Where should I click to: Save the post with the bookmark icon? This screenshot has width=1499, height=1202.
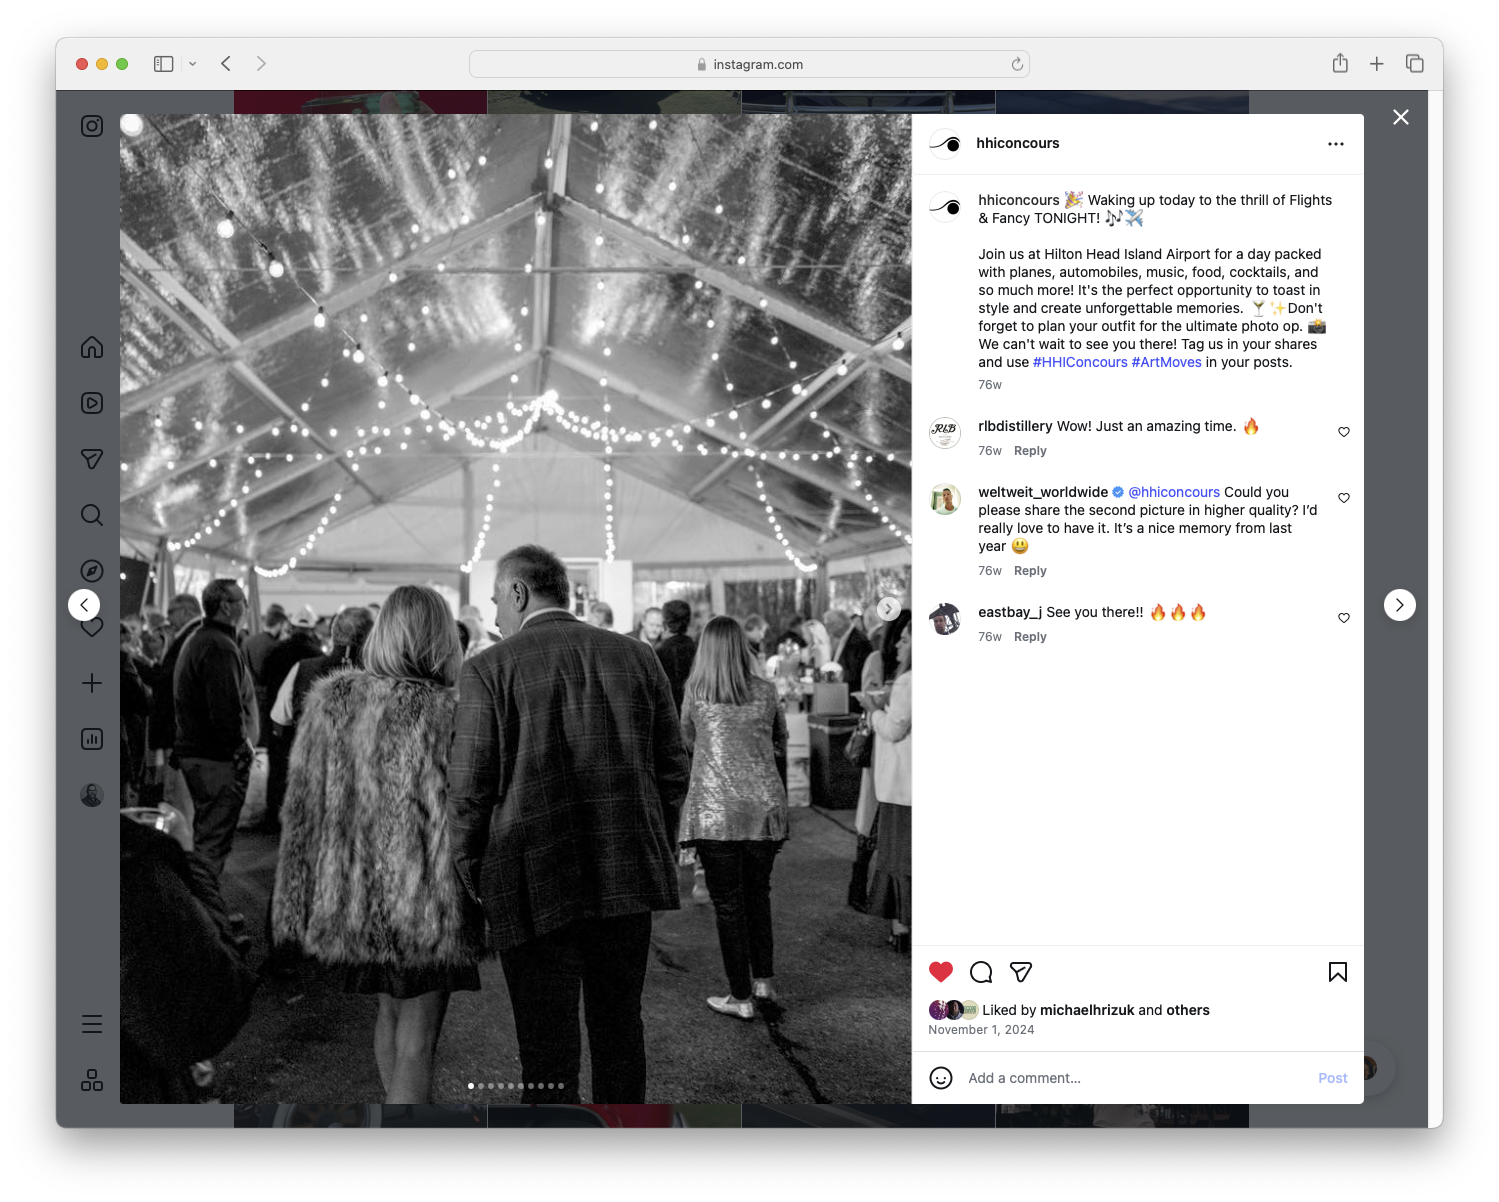(x=1337, y=971)
